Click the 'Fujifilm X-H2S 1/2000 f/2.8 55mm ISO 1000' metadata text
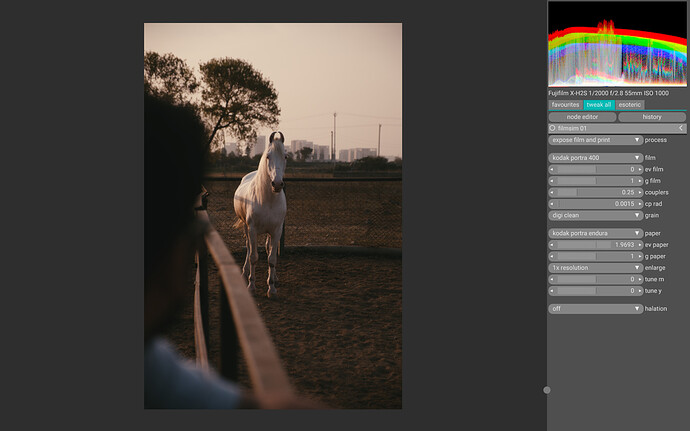 (609, 93)
